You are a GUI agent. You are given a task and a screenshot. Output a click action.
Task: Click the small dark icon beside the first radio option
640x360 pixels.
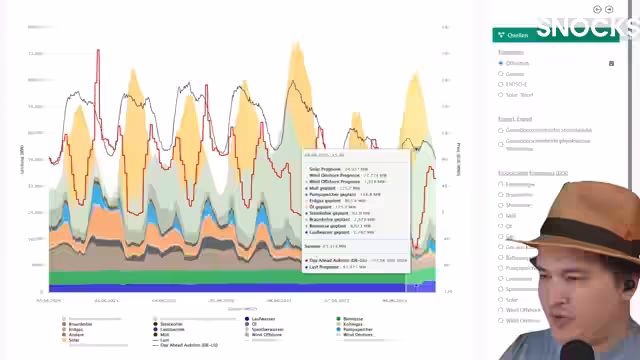pyautogui.click(x=611, y=63)
